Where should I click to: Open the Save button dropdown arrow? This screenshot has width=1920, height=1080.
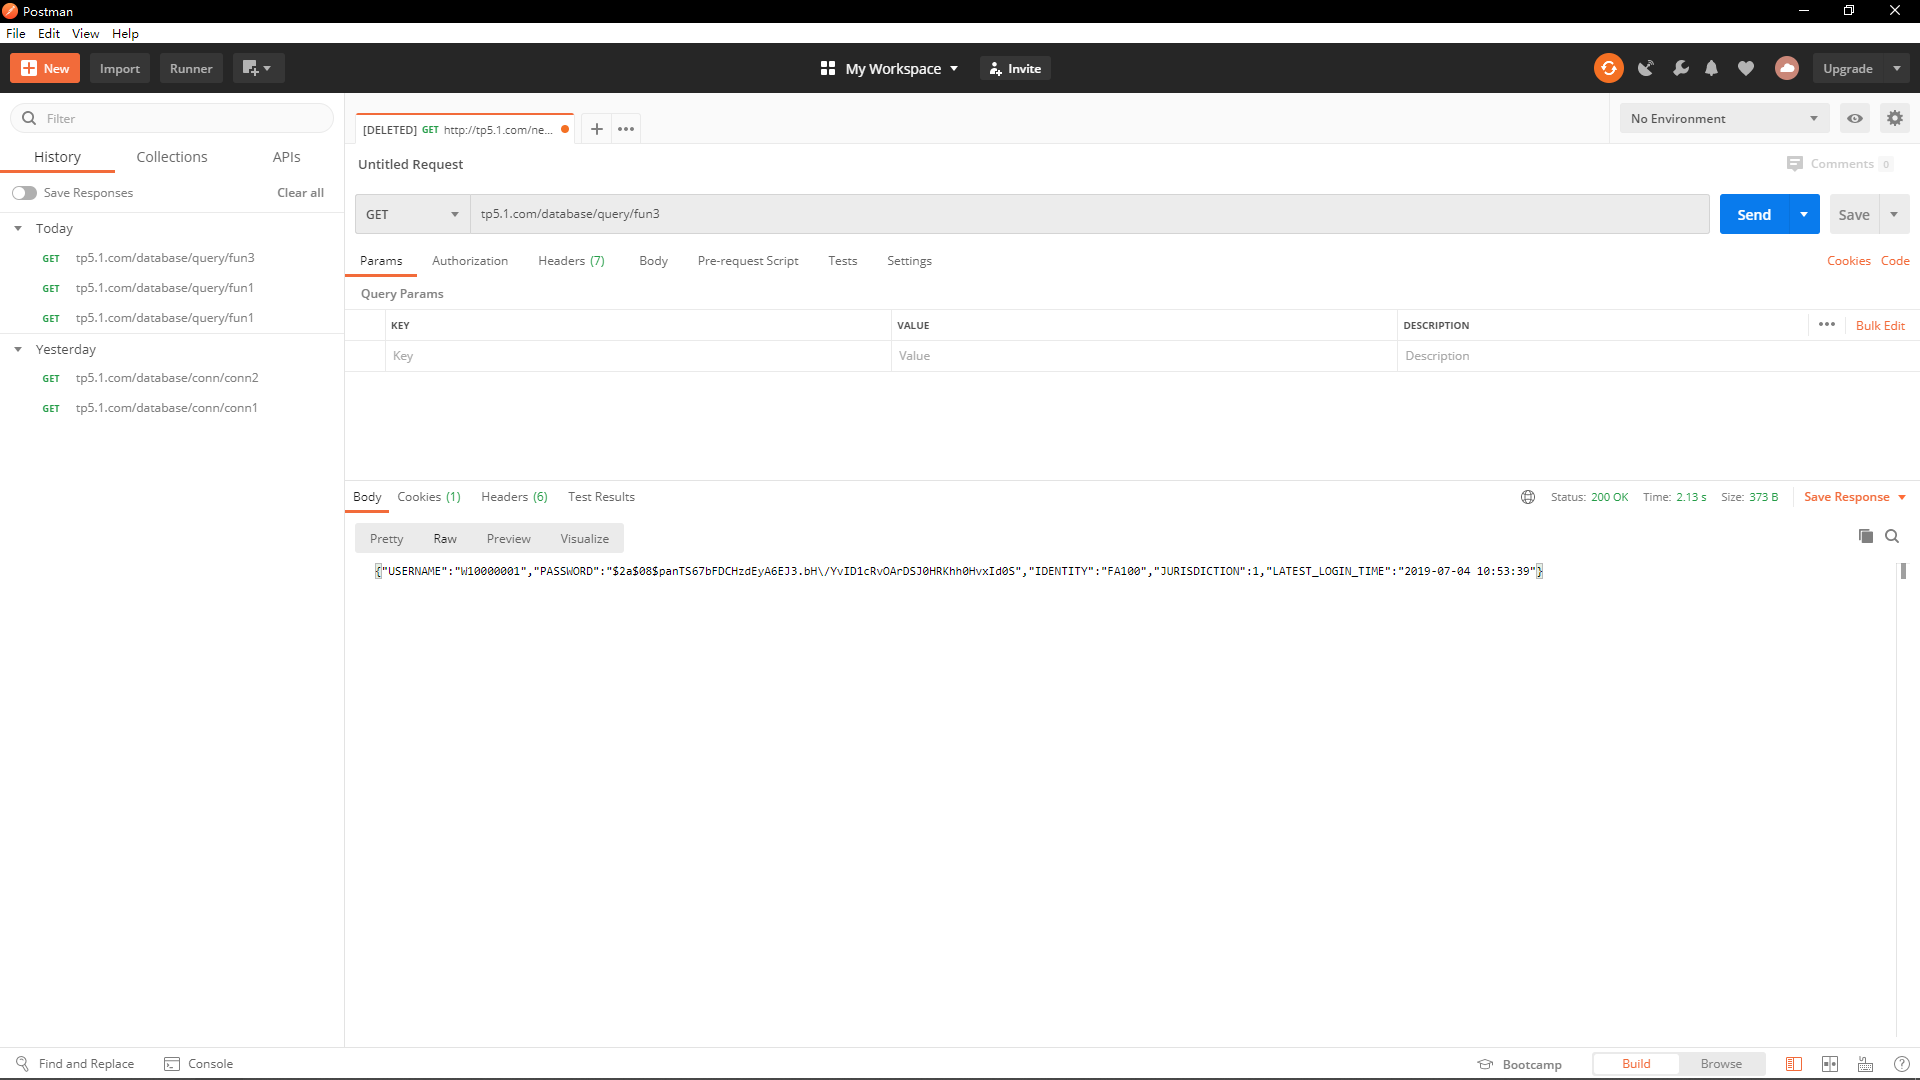click(1894, 214)
